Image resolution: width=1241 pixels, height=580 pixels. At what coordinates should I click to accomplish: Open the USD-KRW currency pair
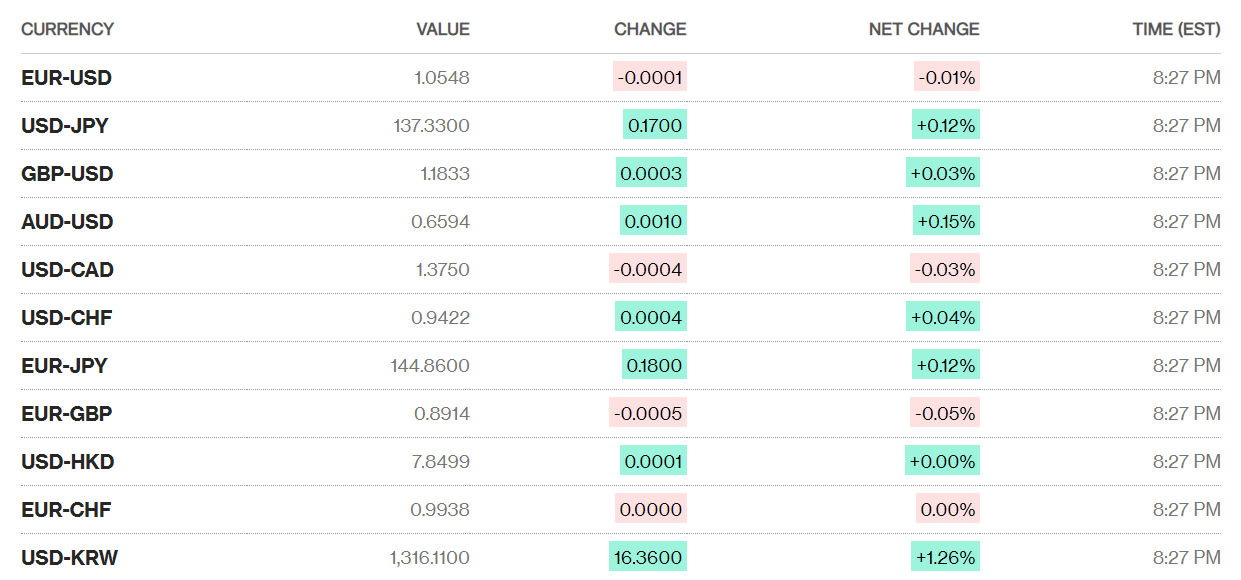(x=69, y=558)
